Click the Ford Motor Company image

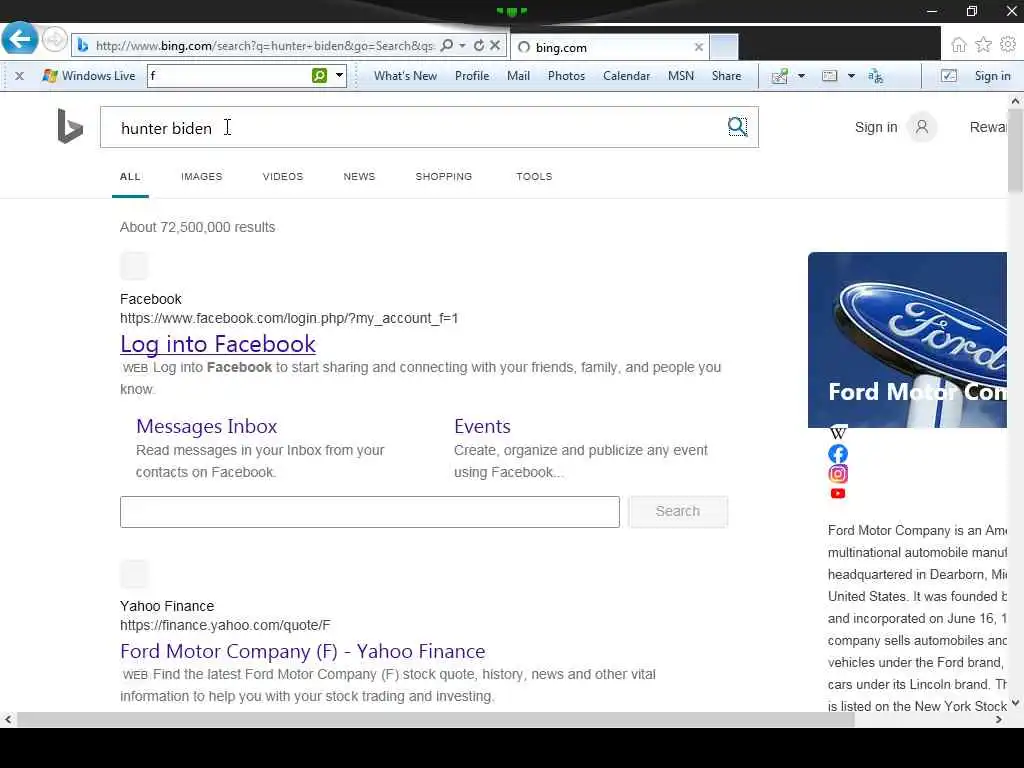907,340
